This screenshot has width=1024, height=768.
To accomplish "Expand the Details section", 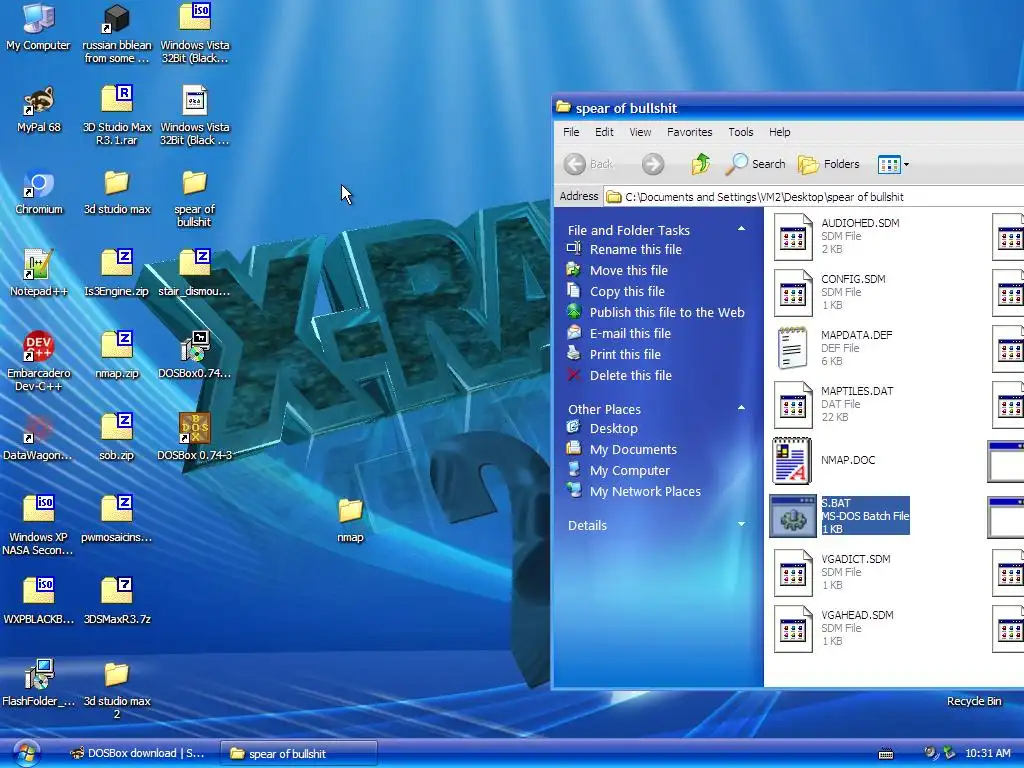I will (741, 524).
